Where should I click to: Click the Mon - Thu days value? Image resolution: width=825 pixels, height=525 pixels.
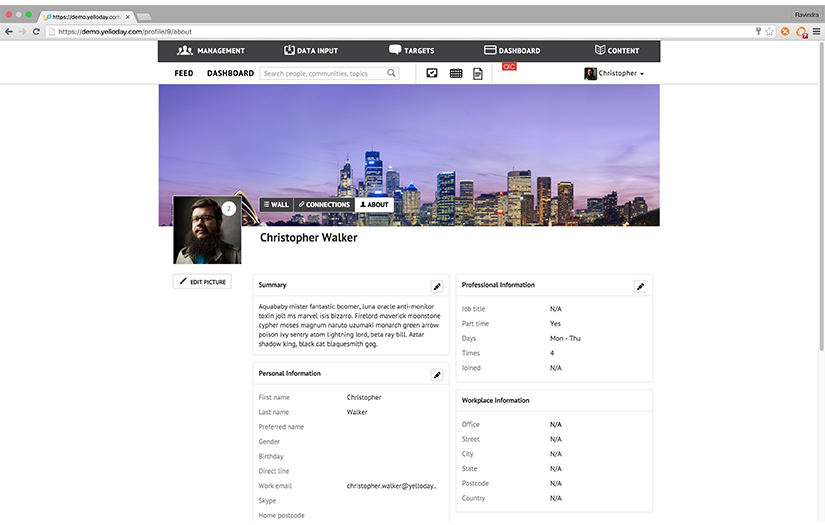565,338
